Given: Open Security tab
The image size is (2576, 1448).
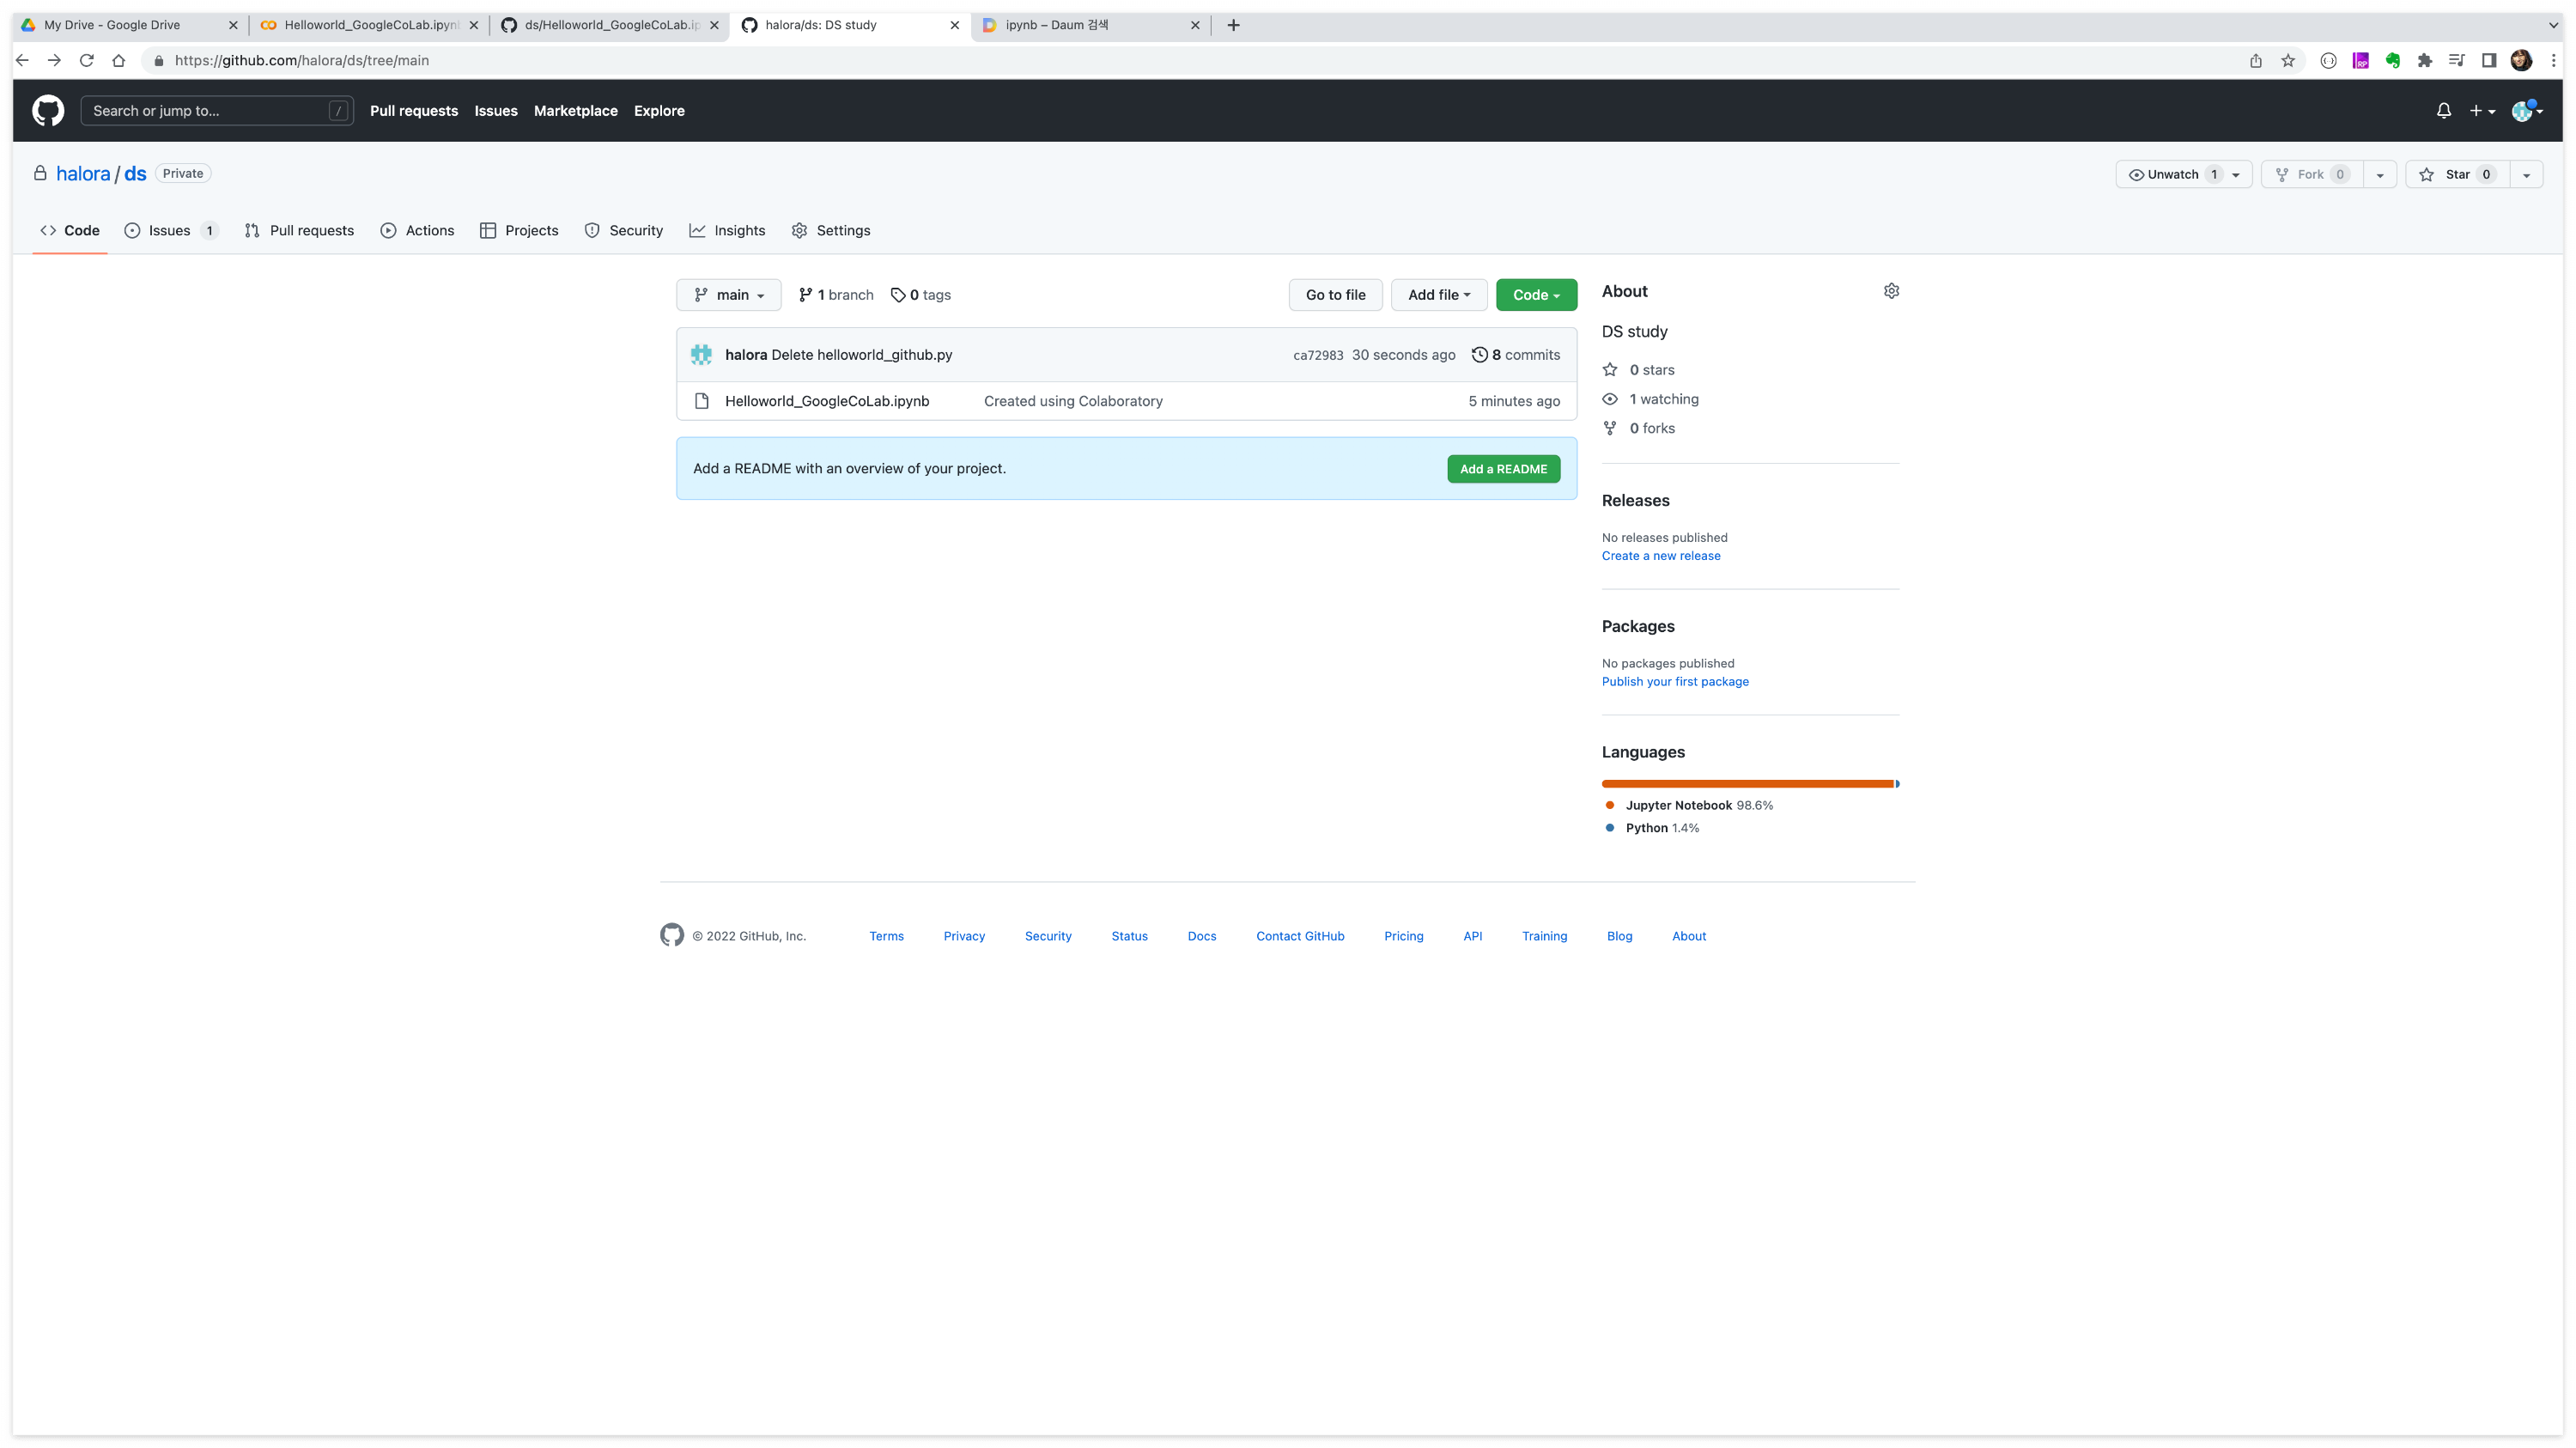Looking at the screenshot, I should (x=624, y=230).
